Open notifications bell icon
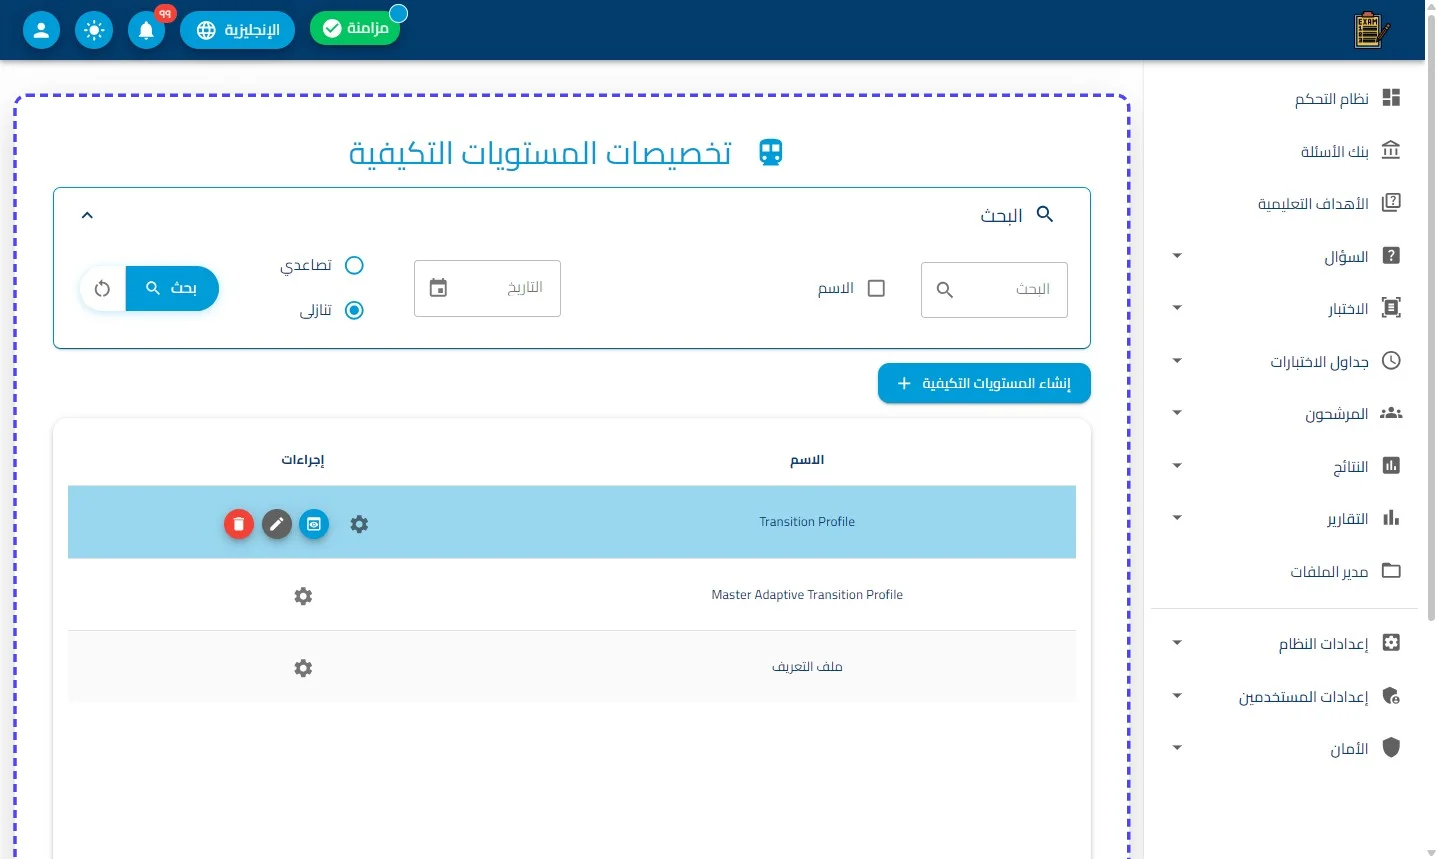 click(146, 30)
